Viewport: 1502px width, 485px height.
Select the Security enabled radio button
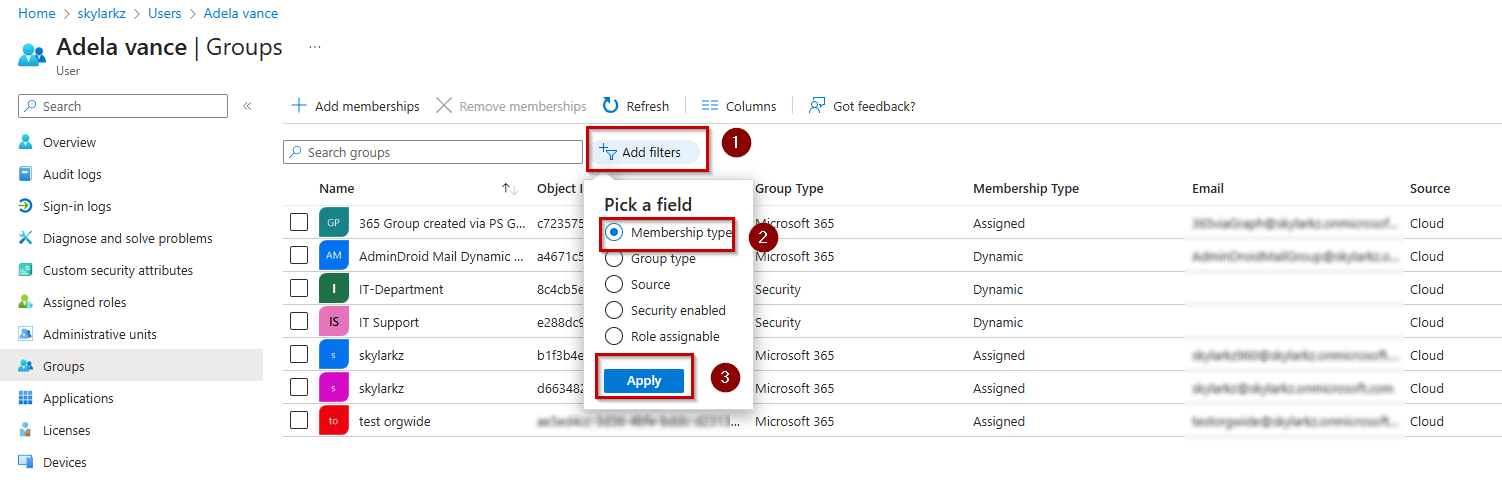614,310
